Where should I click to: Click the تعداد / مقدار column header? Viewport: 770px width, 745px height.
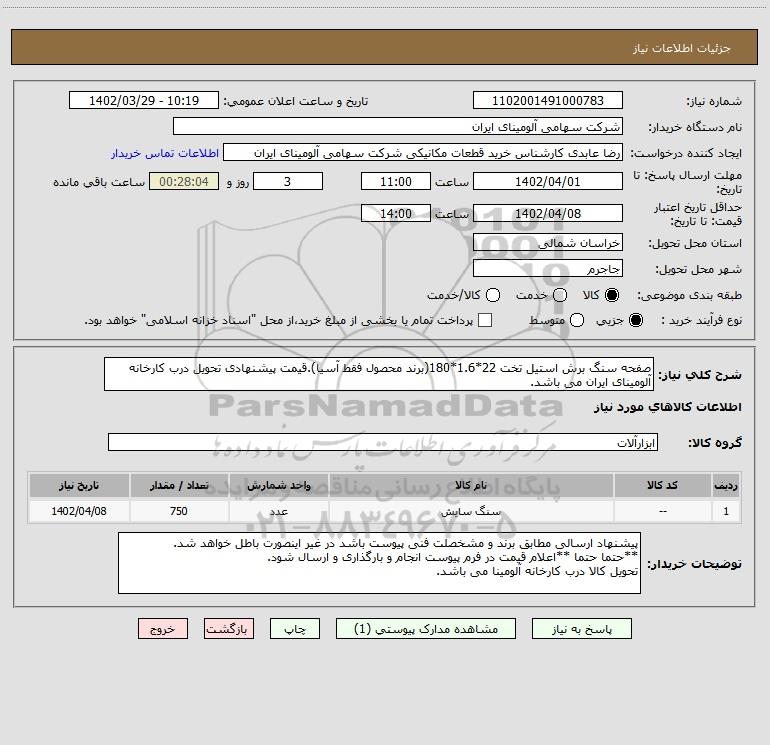(x=179, y=485)
